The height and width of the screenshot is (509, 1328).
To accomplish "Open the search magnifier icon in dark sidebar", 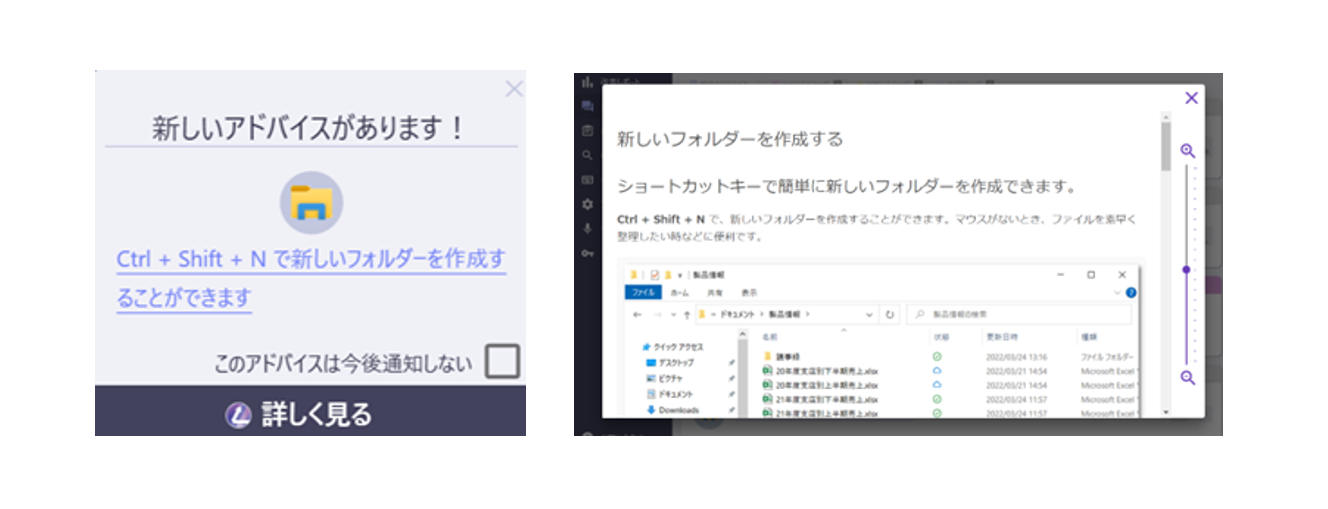I will coord(588,155).
